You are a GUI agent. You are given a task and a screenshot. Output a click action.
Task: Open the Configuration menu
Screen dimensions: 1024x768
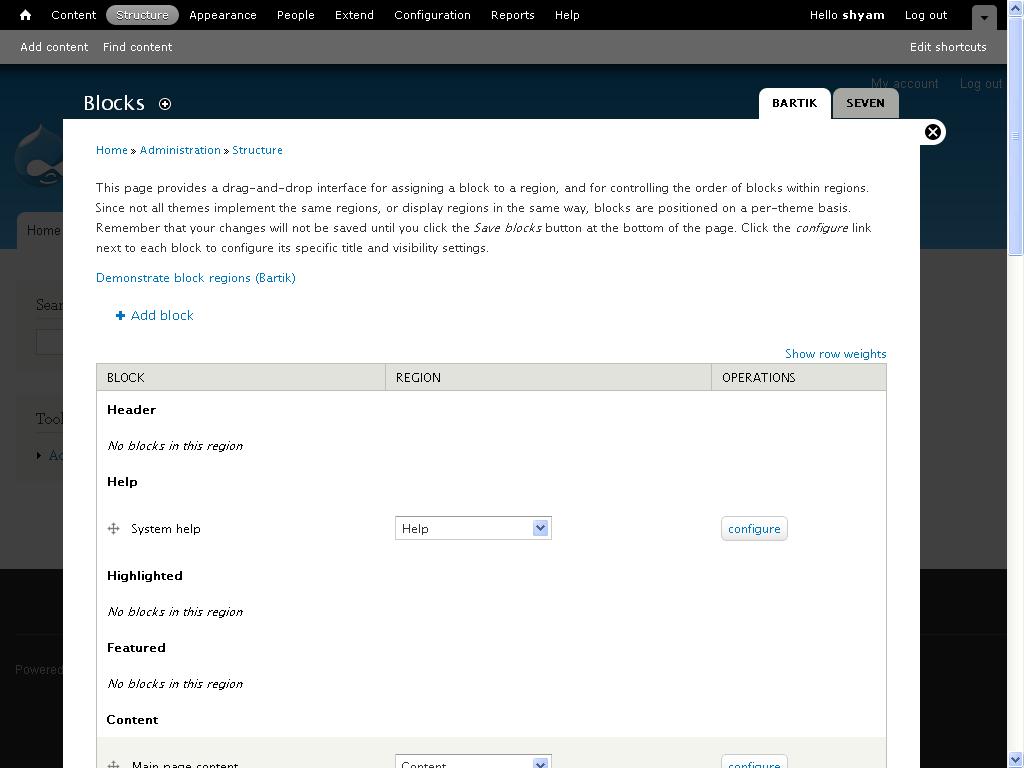432,15
